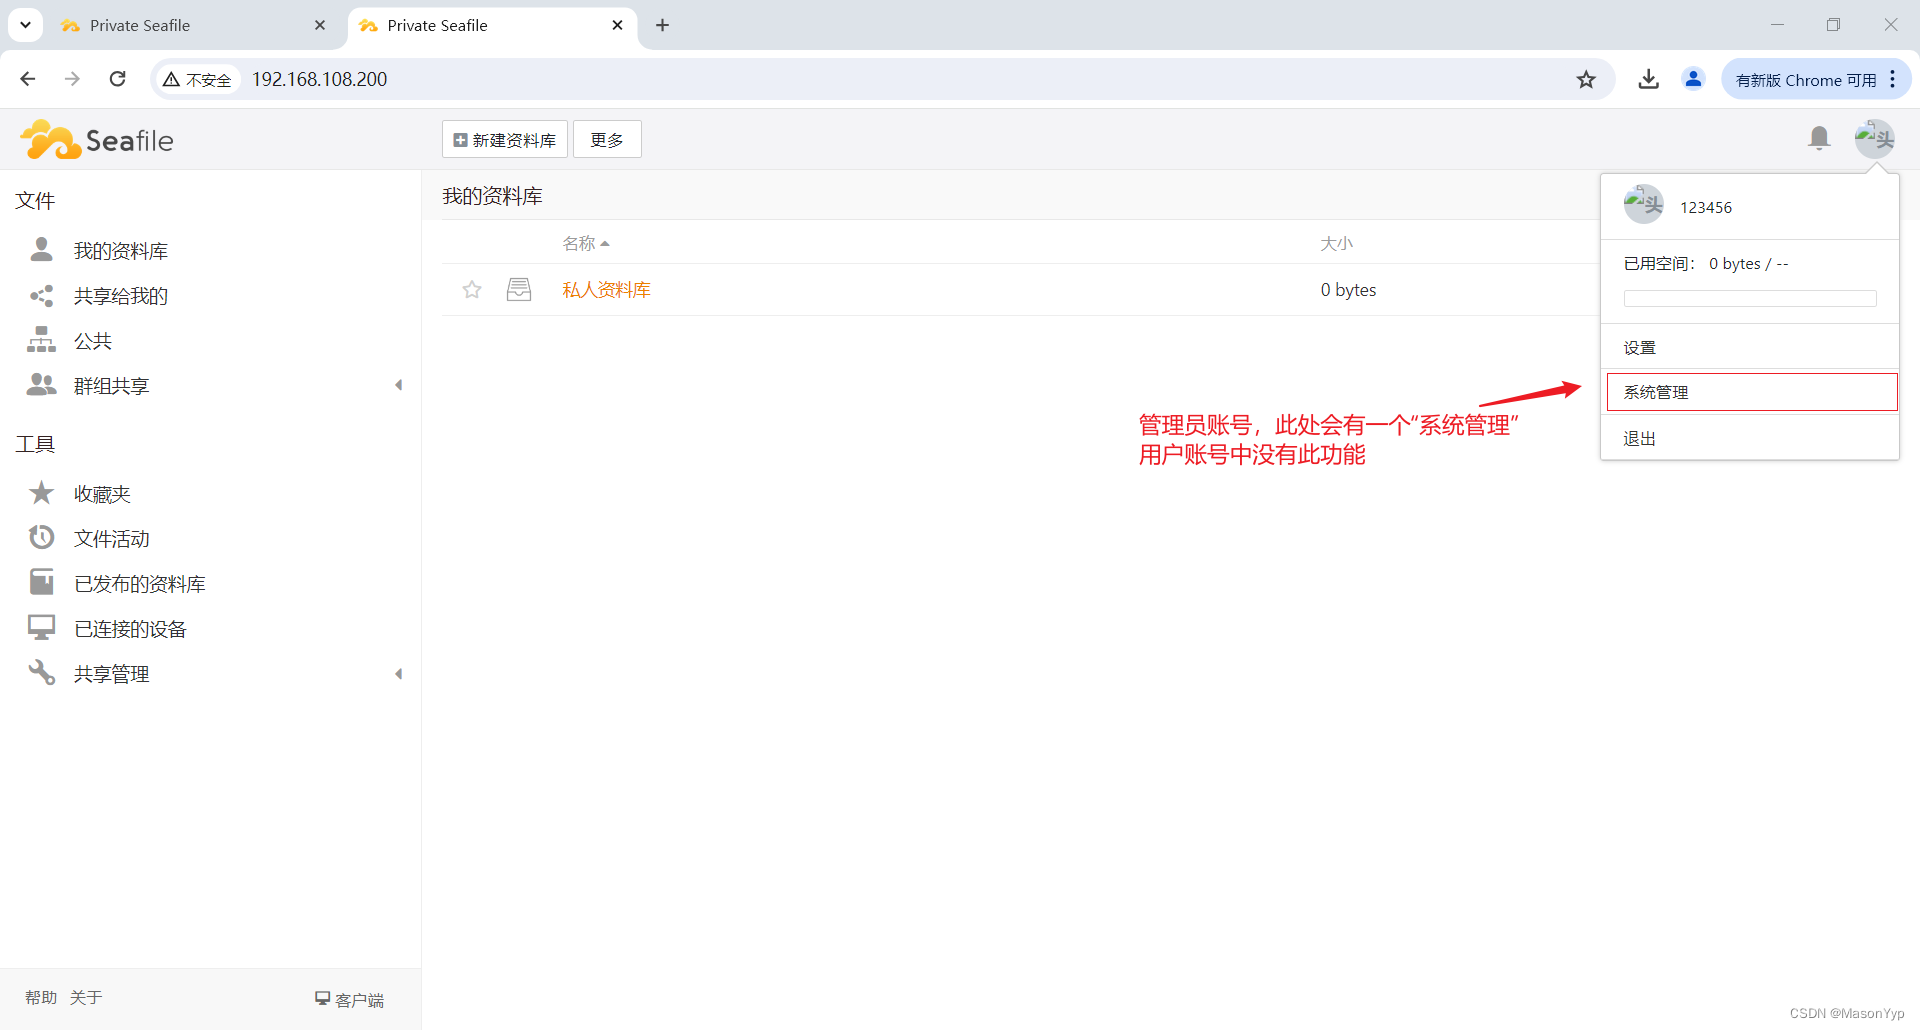Viewport: 1920px width, 1030px height.
Task: Go to 收藏夹 text link
Action: click(x=102, y=494)
